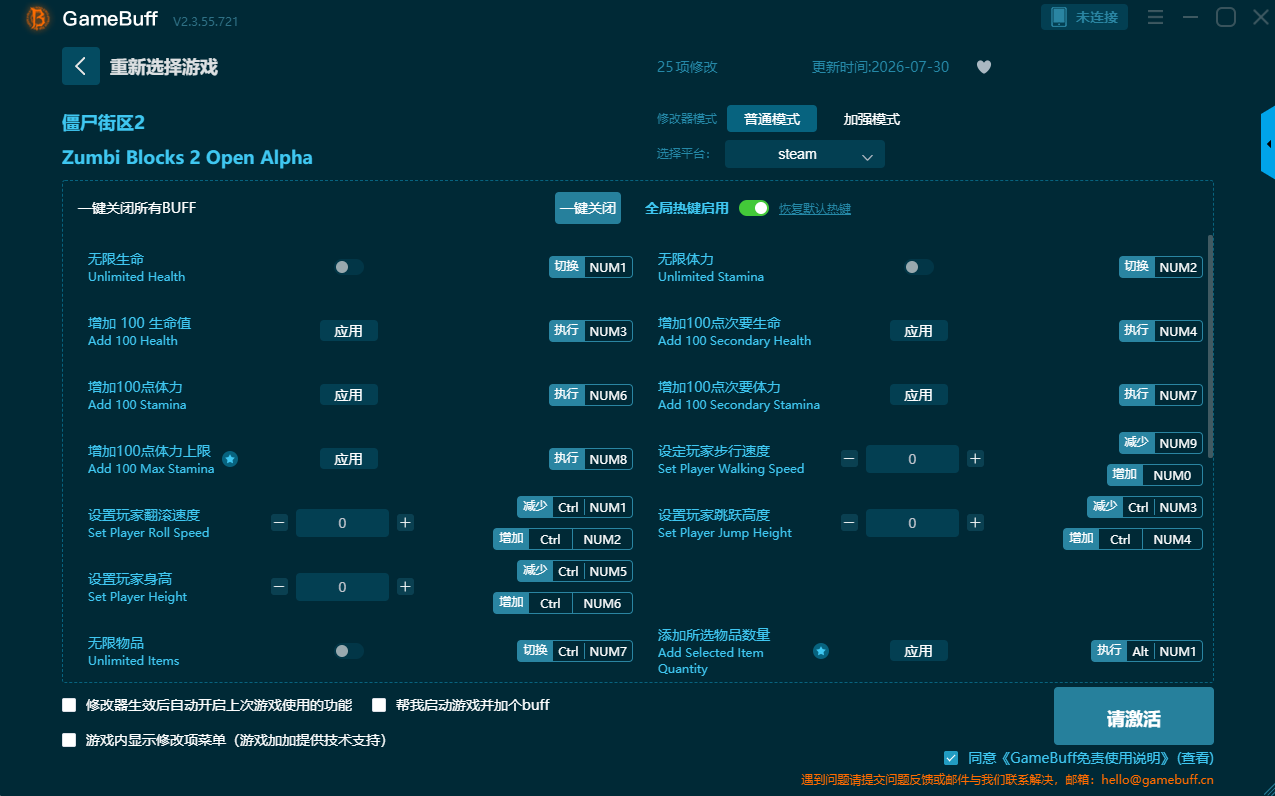Viewport: 1275px width, 796px height.
Task: Click the 重新选择游戏 reselect game label
Action: click(x=164, y=67)
